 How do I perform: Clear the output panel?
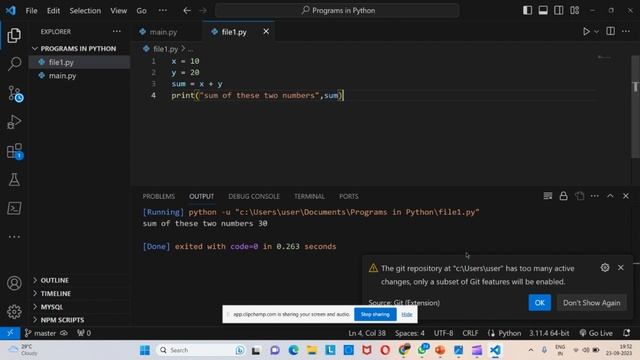[x=548, y=196]
